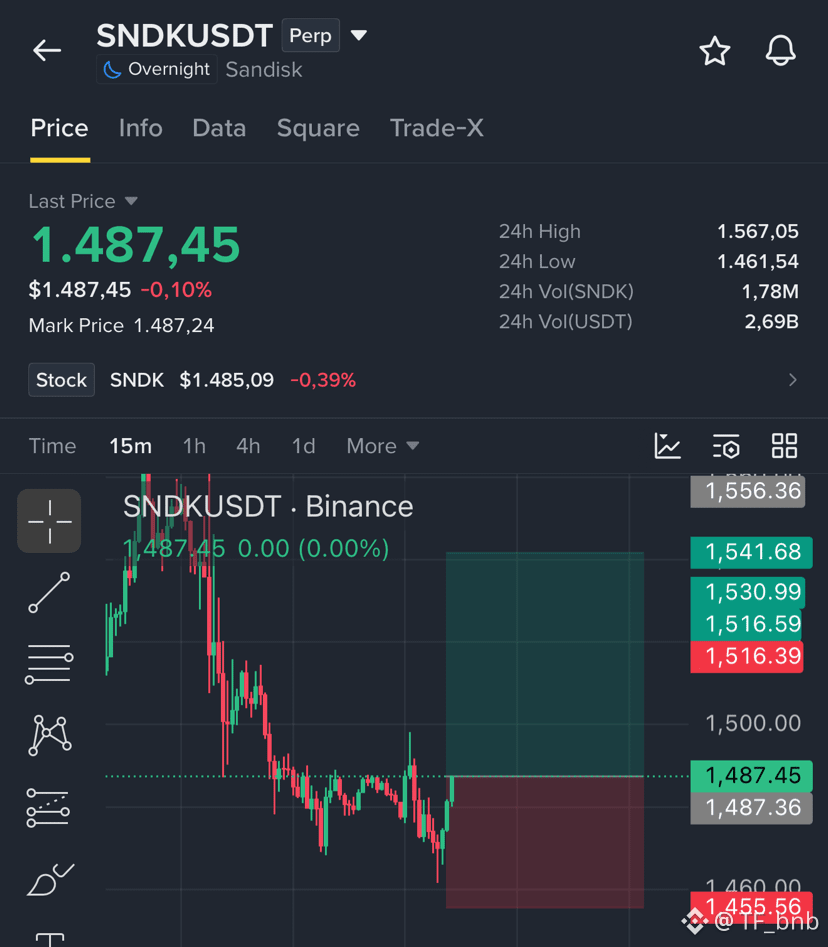Tap the SNDKUSDT · Binance chart title

point(268,507)
